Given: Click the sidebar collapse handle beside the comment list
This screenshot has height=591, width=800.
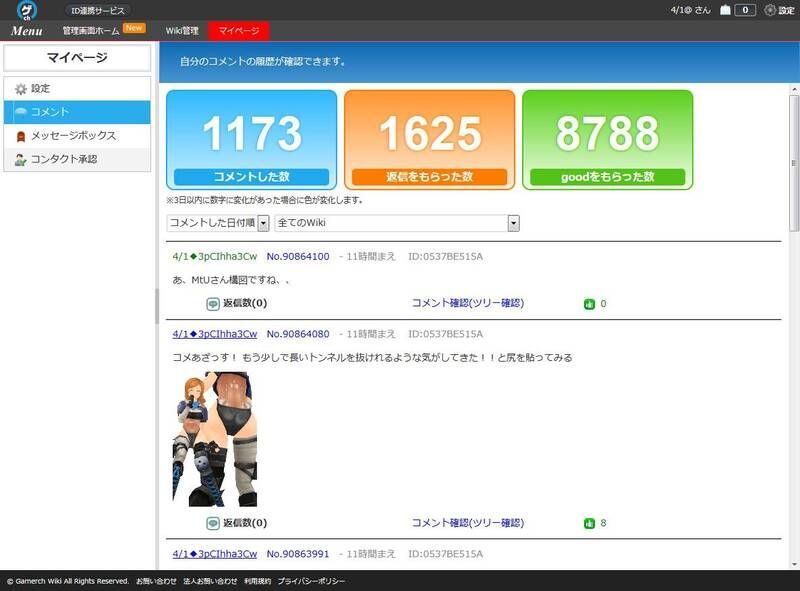Looking at the screenshot, I should pos(157,306).
